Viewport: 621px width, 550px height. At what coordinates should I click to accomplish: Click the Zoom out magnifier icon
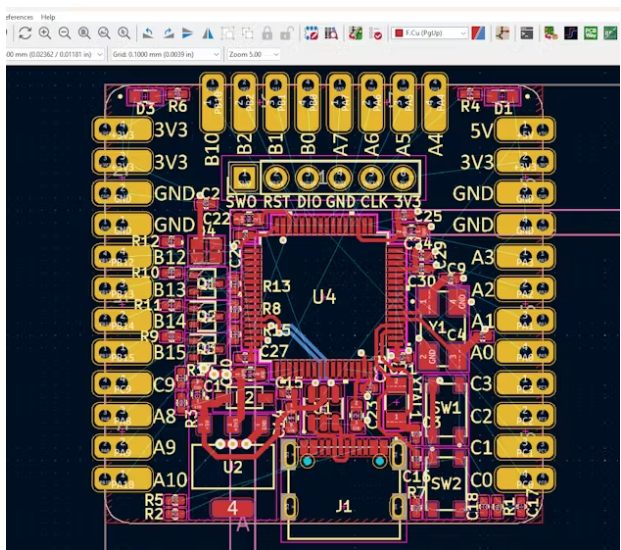pos(64,33)
